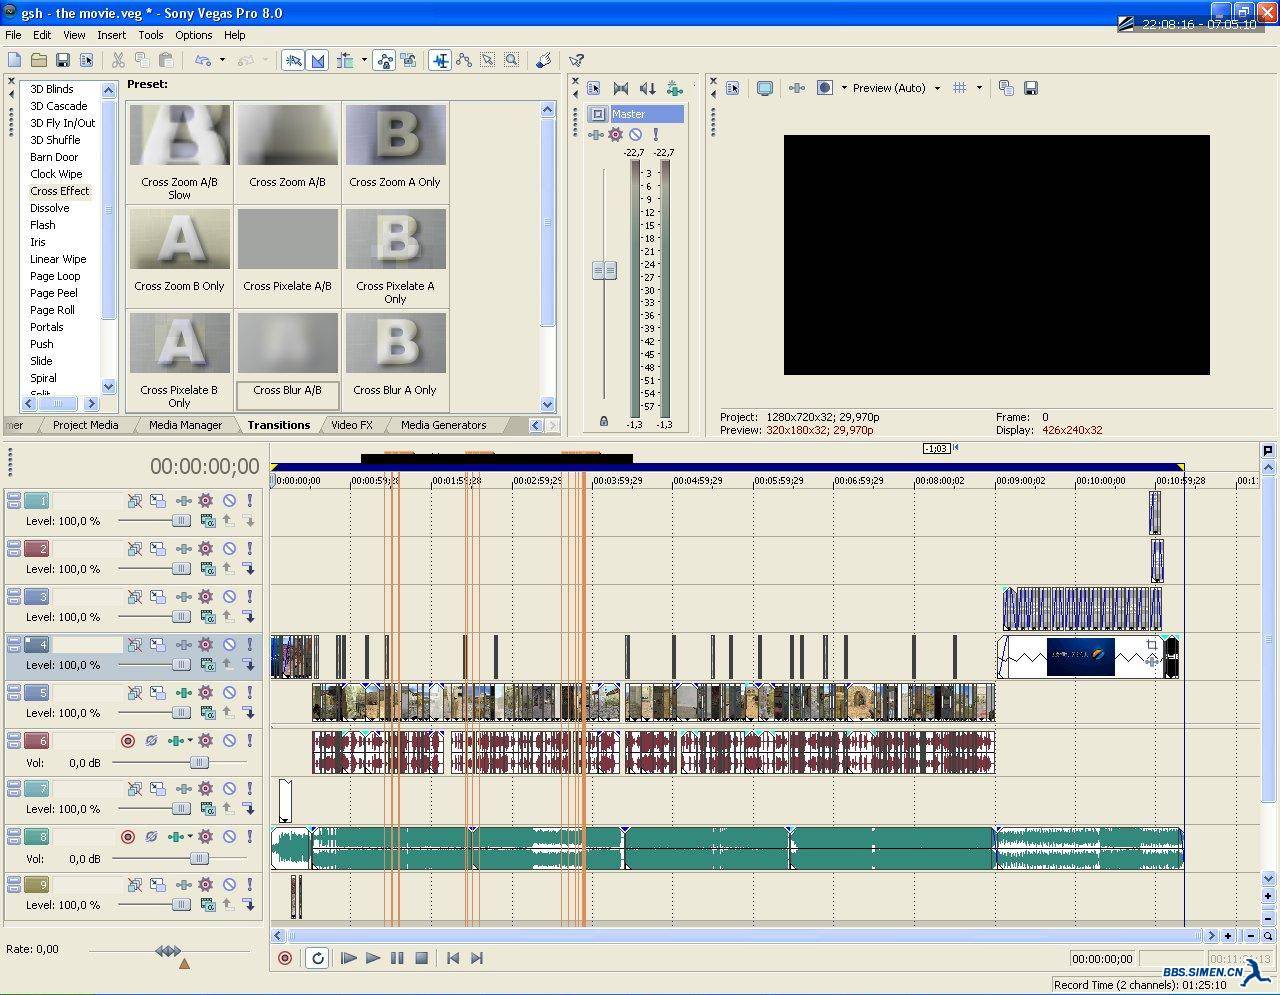1280x995 pixels.
Task: Click Make Compositing Child on track 2
Action: click(x=249, y=569)
